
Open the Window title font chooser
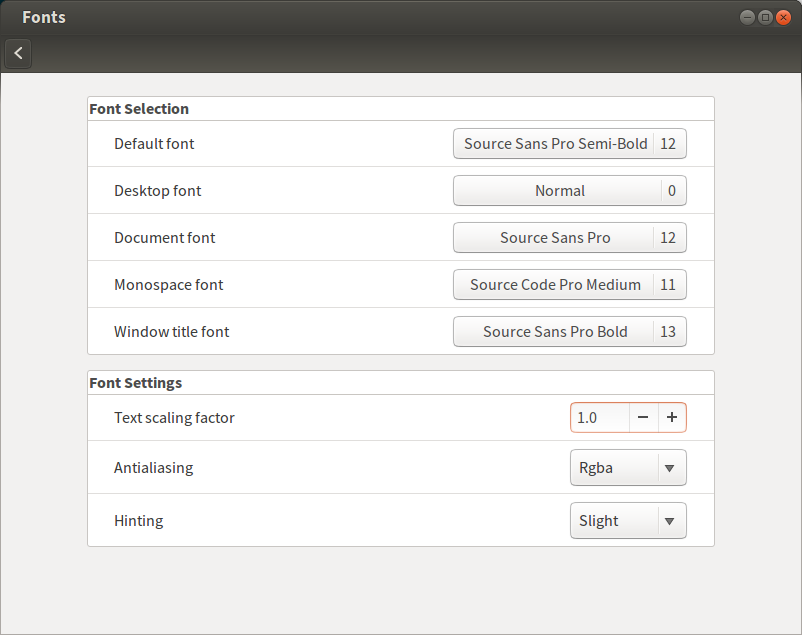555,332
